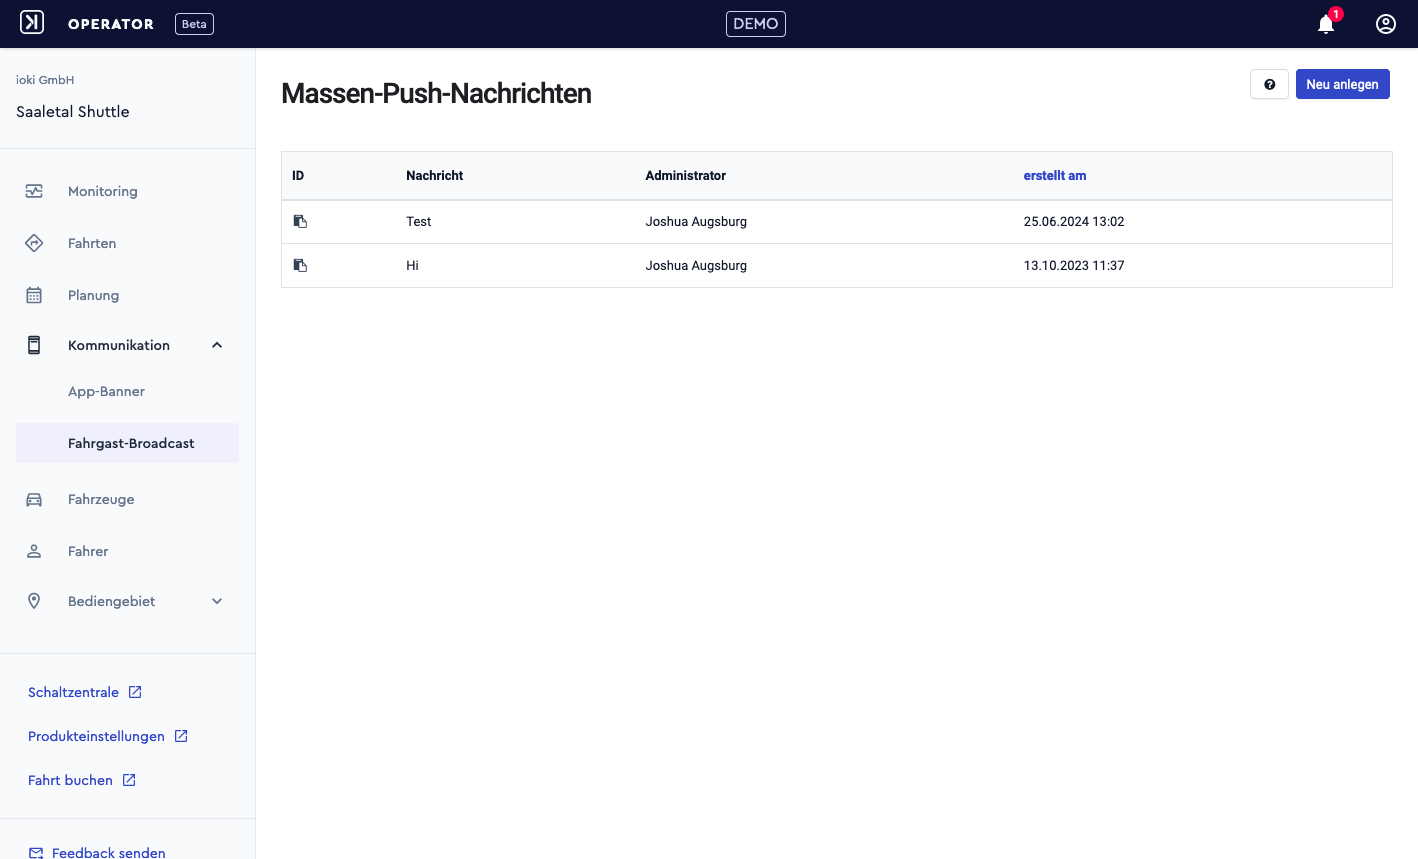
Task: Click the DEMO label in header
Action: click(756, 24)
